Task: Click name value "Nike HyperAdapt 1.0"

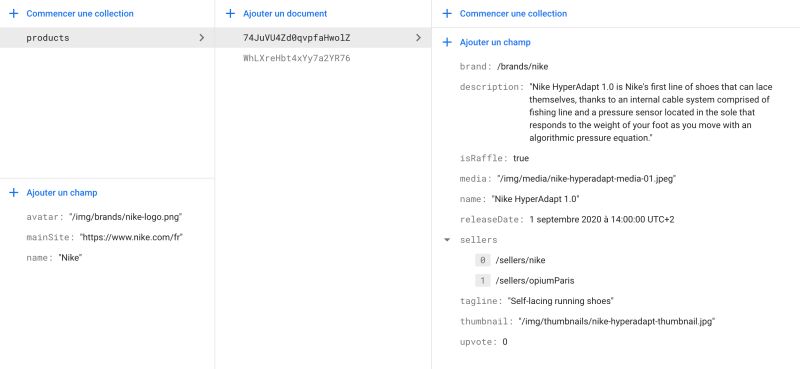Action: [535, 199]
